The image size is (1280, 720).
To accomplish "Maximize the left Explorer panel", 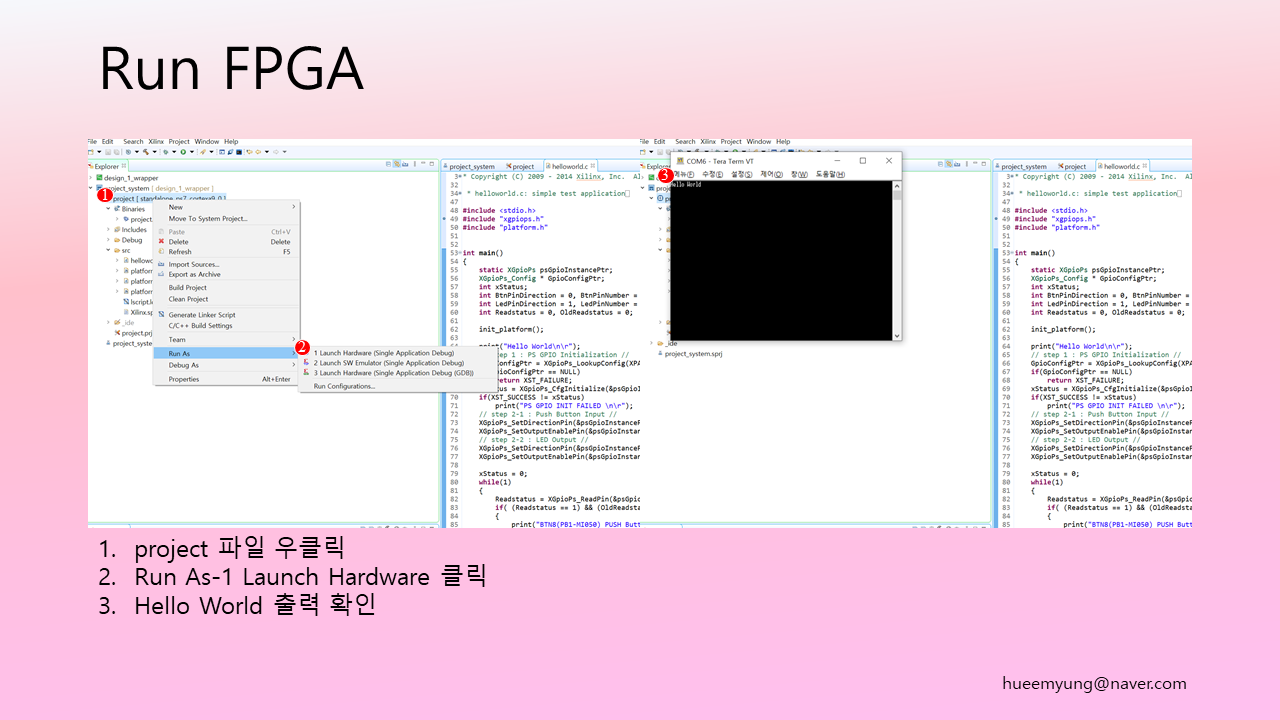I will click(x=433, y=165).
